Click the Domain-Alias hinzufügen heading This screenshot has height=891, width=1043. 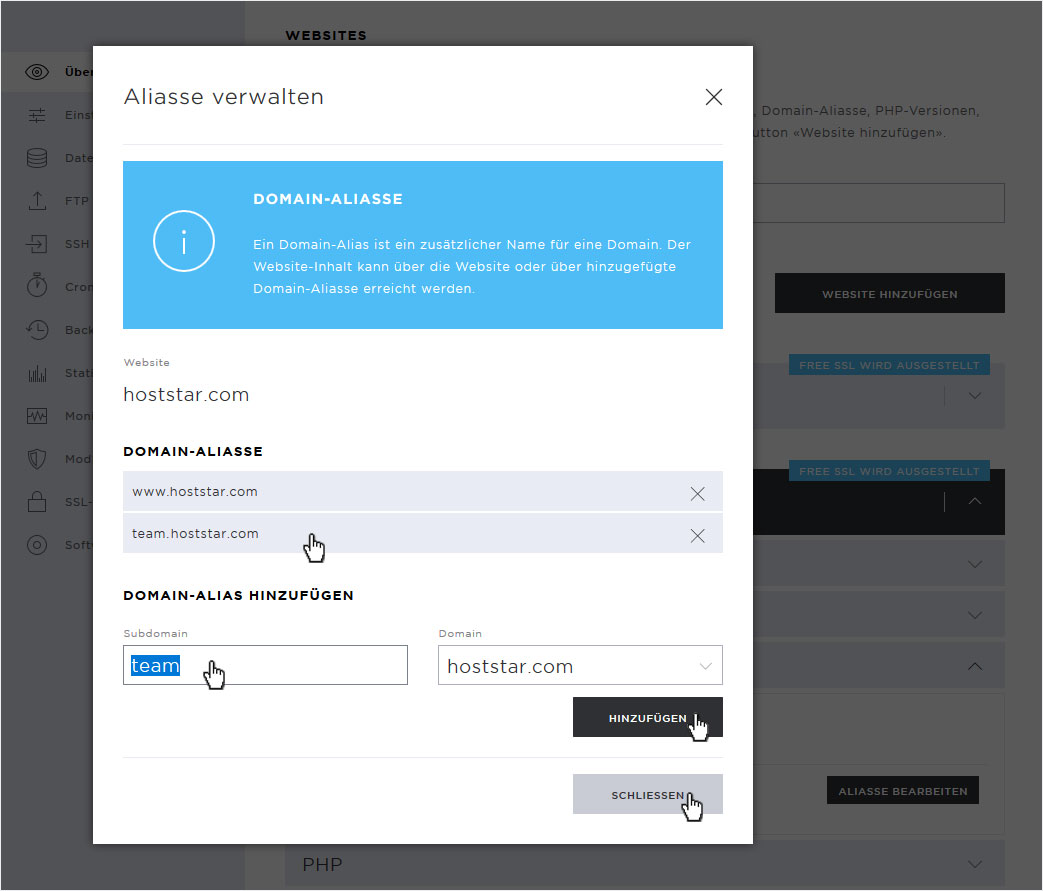tap(238, 596)
